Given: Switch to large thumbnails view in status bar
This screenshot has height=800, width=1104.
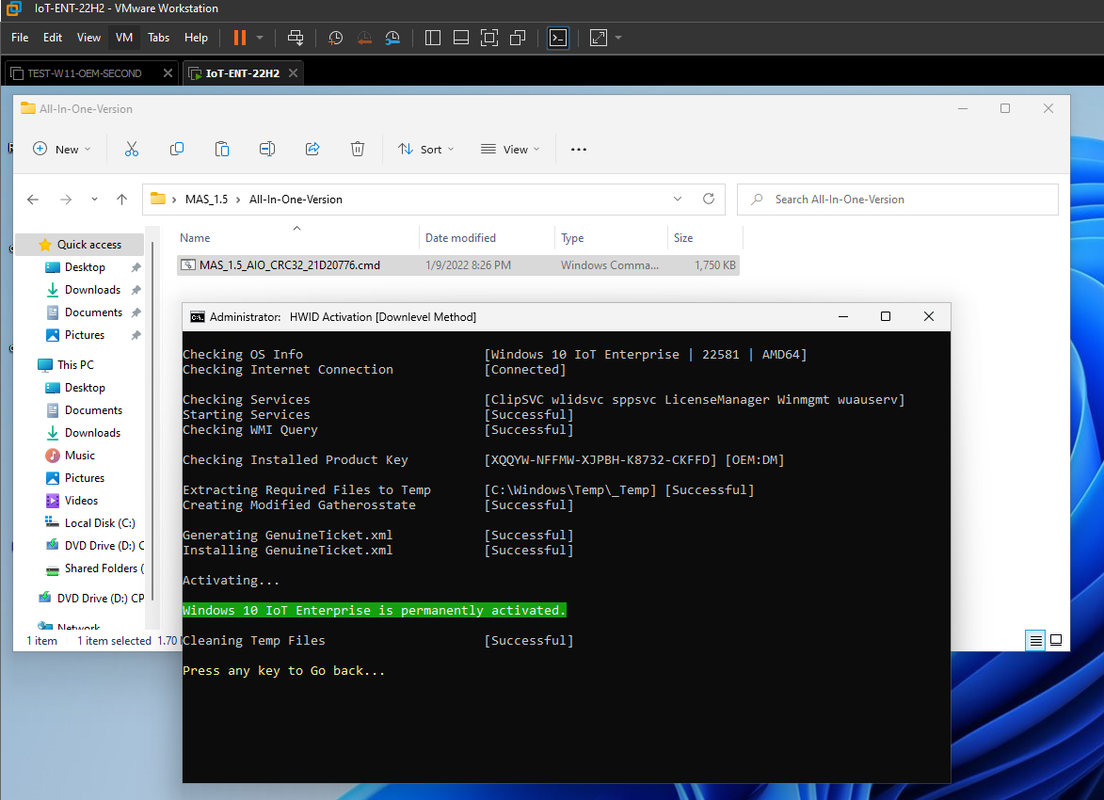Looking at the screenshot, I should tap(1056, 640).
